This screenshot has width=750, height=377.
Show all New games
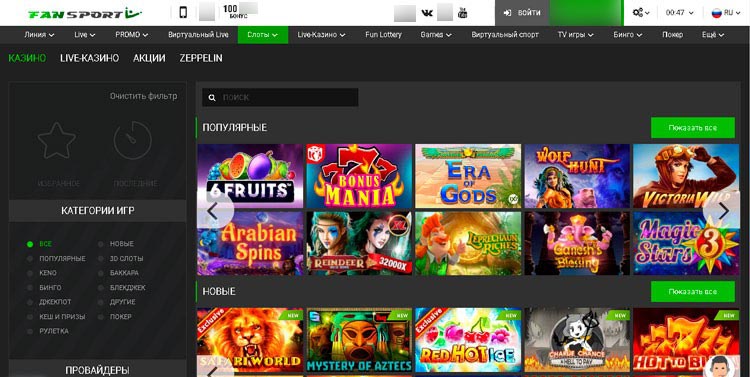[693, 291]
